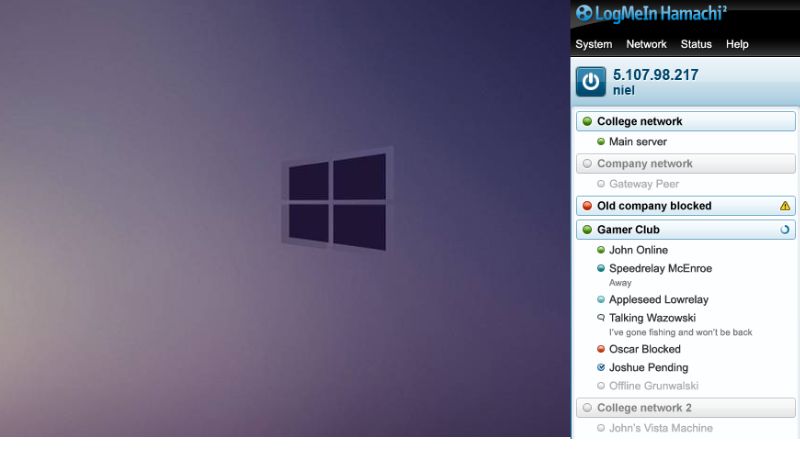Image resolution: width=800 pixels, height=450 pixels.
Task: Open the Status menu
Action: click(696, 44)
